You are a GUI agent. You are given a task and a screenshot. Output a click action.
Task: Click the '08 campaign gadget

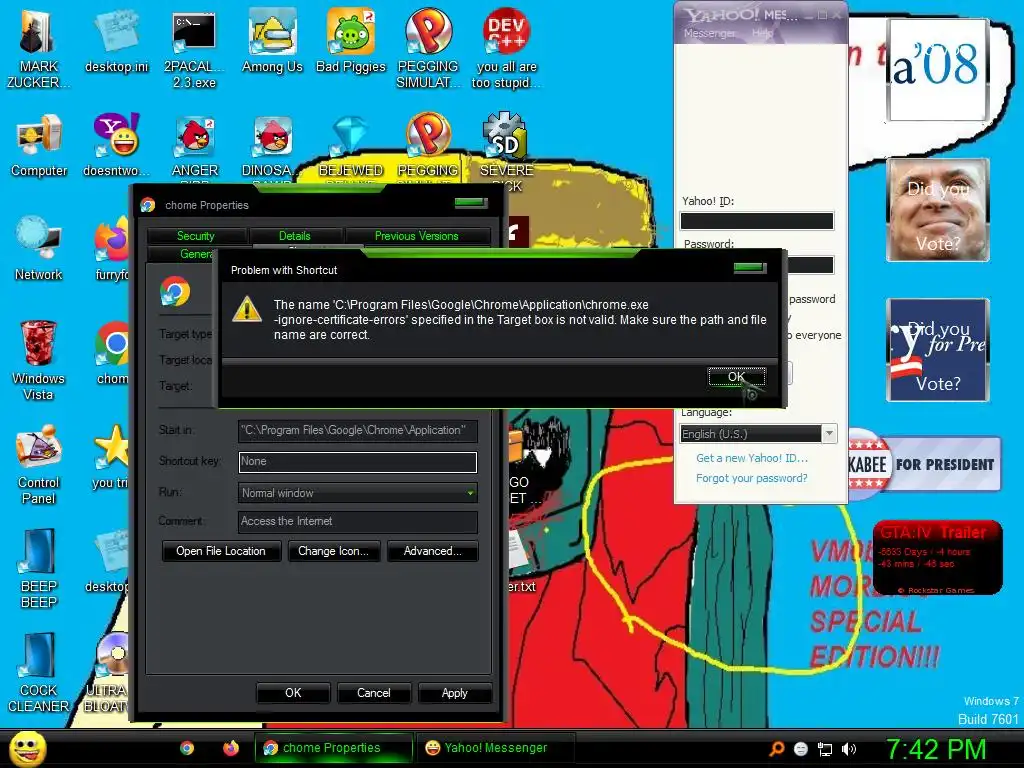938,69
